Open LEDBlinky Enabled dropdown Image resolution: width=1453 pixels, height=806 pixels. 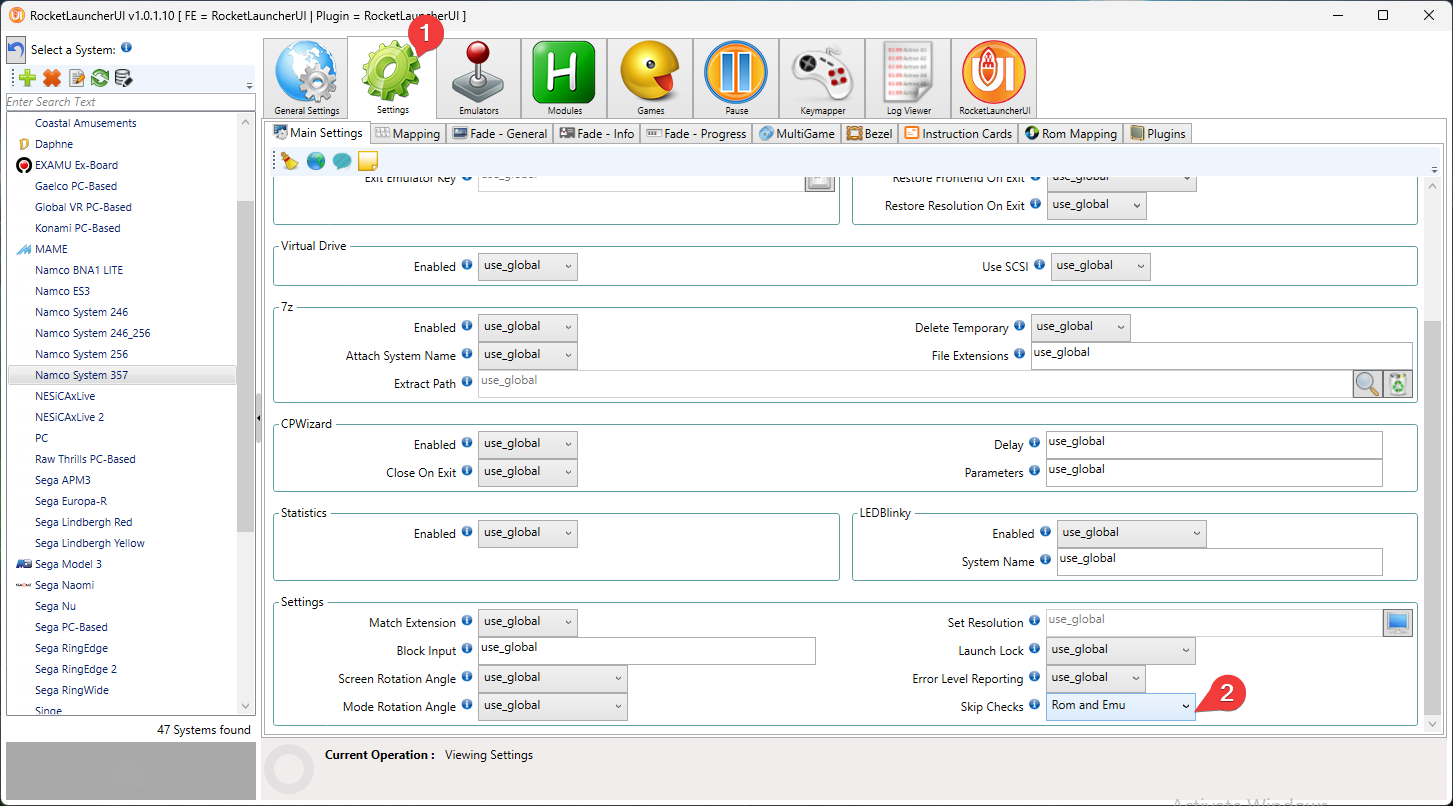[1132, 533]
